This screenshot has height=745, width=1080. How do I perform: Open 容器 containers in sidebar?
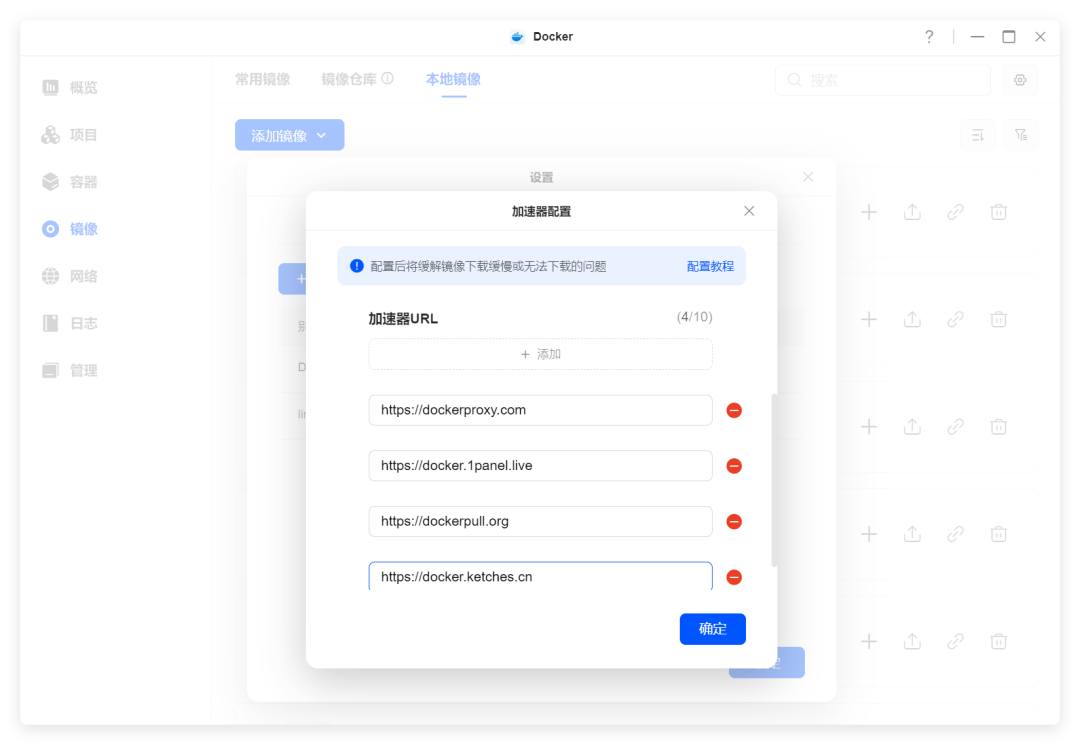[x=70, y=182]
